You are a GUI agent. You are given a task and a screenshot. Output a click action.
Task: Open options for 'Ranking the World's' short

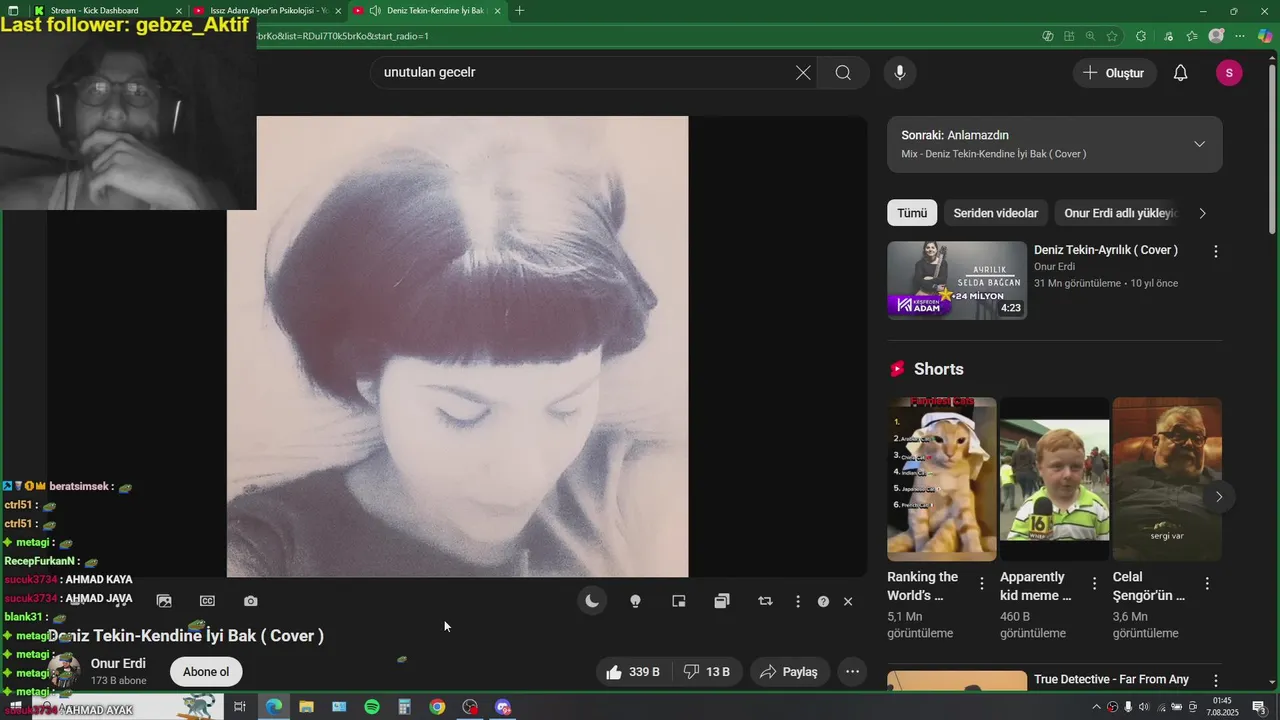click(982, 583)
